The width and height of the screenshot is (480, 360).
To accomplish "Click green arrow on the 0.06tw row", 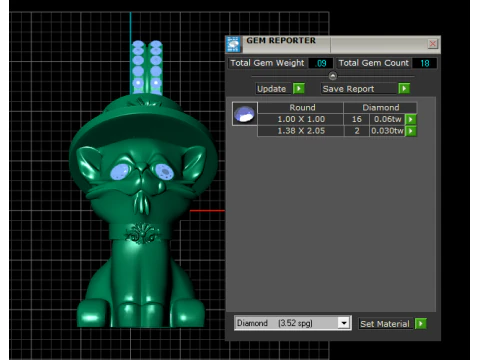I will coord(411,119).
